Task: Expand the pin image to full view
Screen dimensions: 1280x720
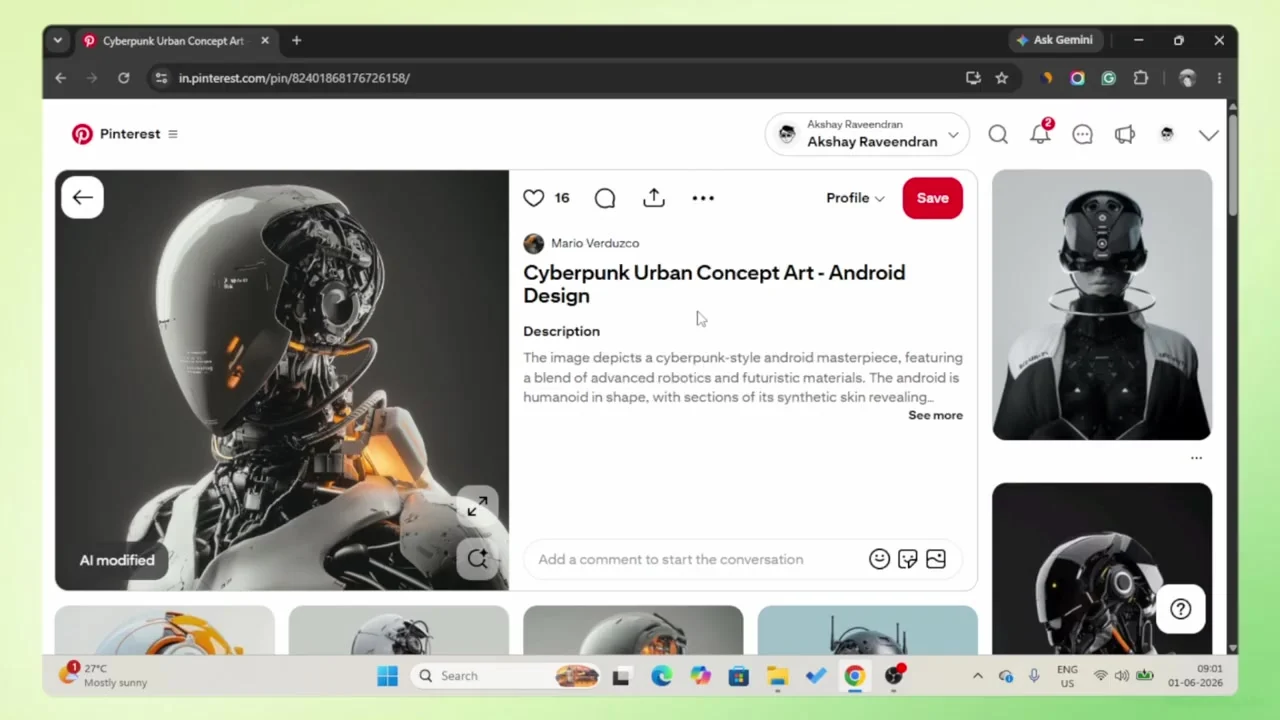Action: tap(477, 508)
